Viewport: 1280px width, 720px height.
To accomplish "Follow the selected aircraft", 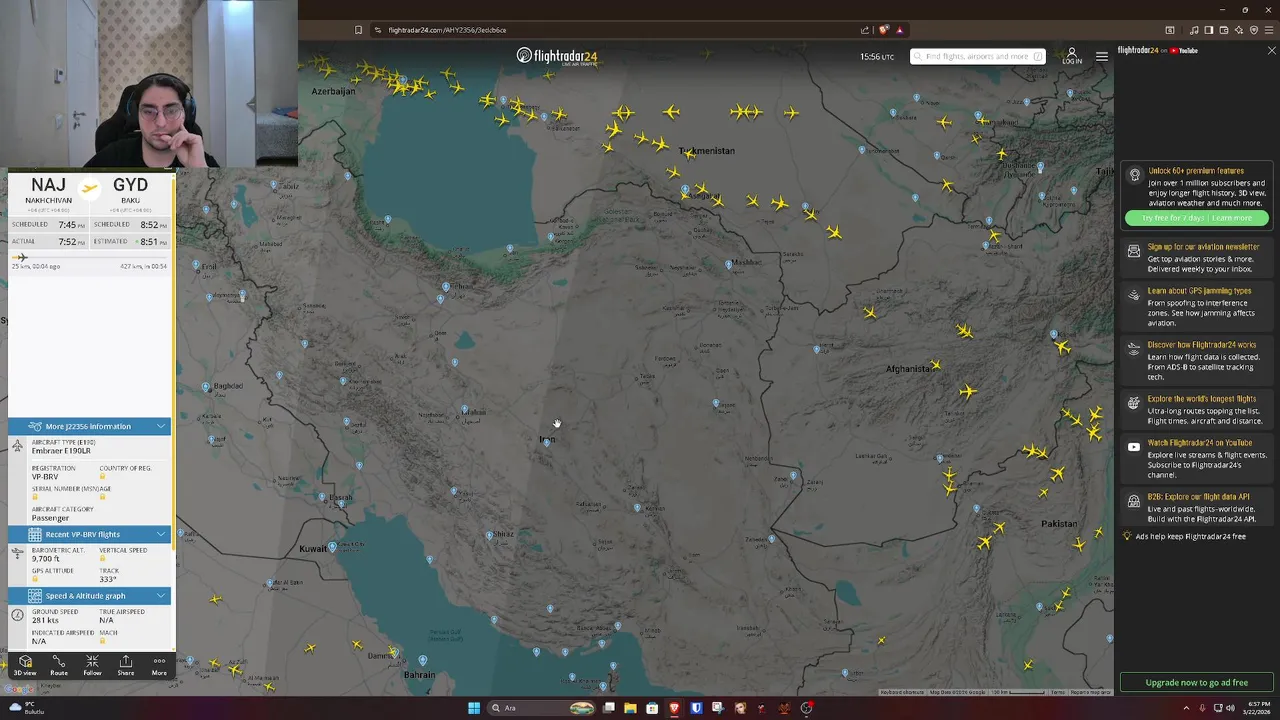I will [x=92, y=665].
